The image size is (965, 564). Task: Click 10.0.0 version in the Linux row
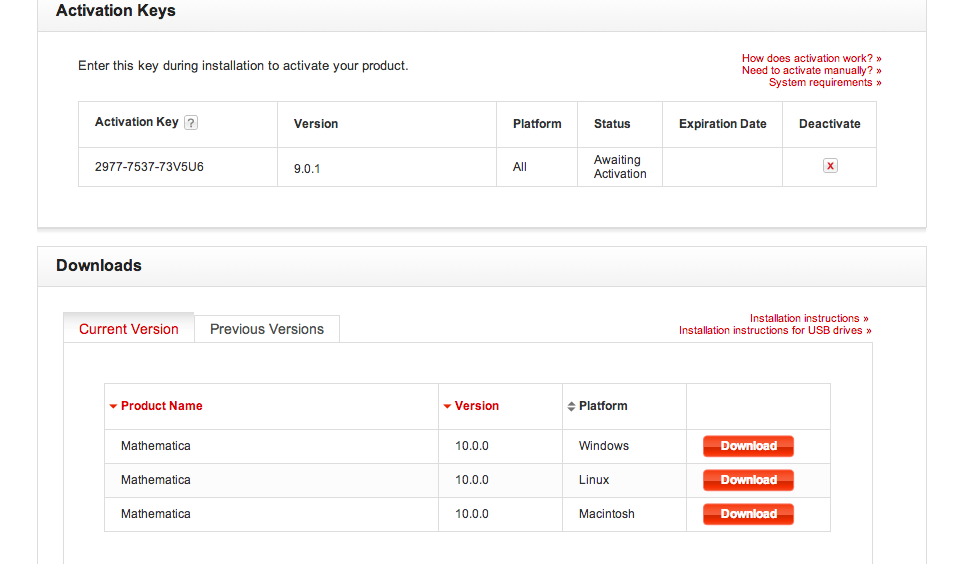coord(472,480)
